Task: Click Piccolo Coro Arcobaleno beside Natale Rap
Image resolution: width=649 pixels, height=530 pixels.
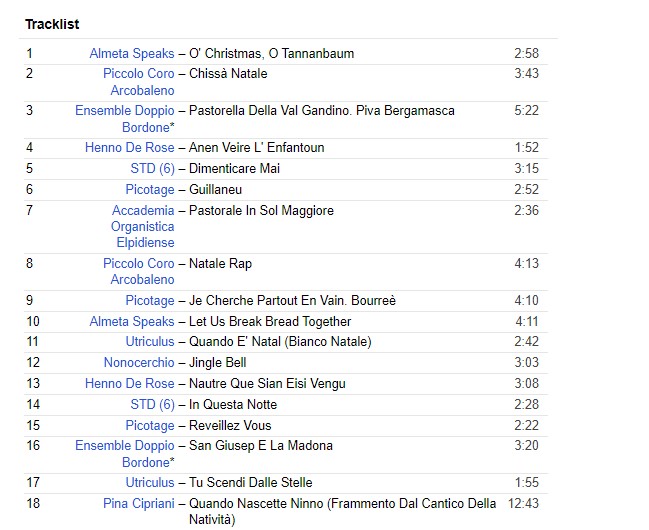Action: 138,264
